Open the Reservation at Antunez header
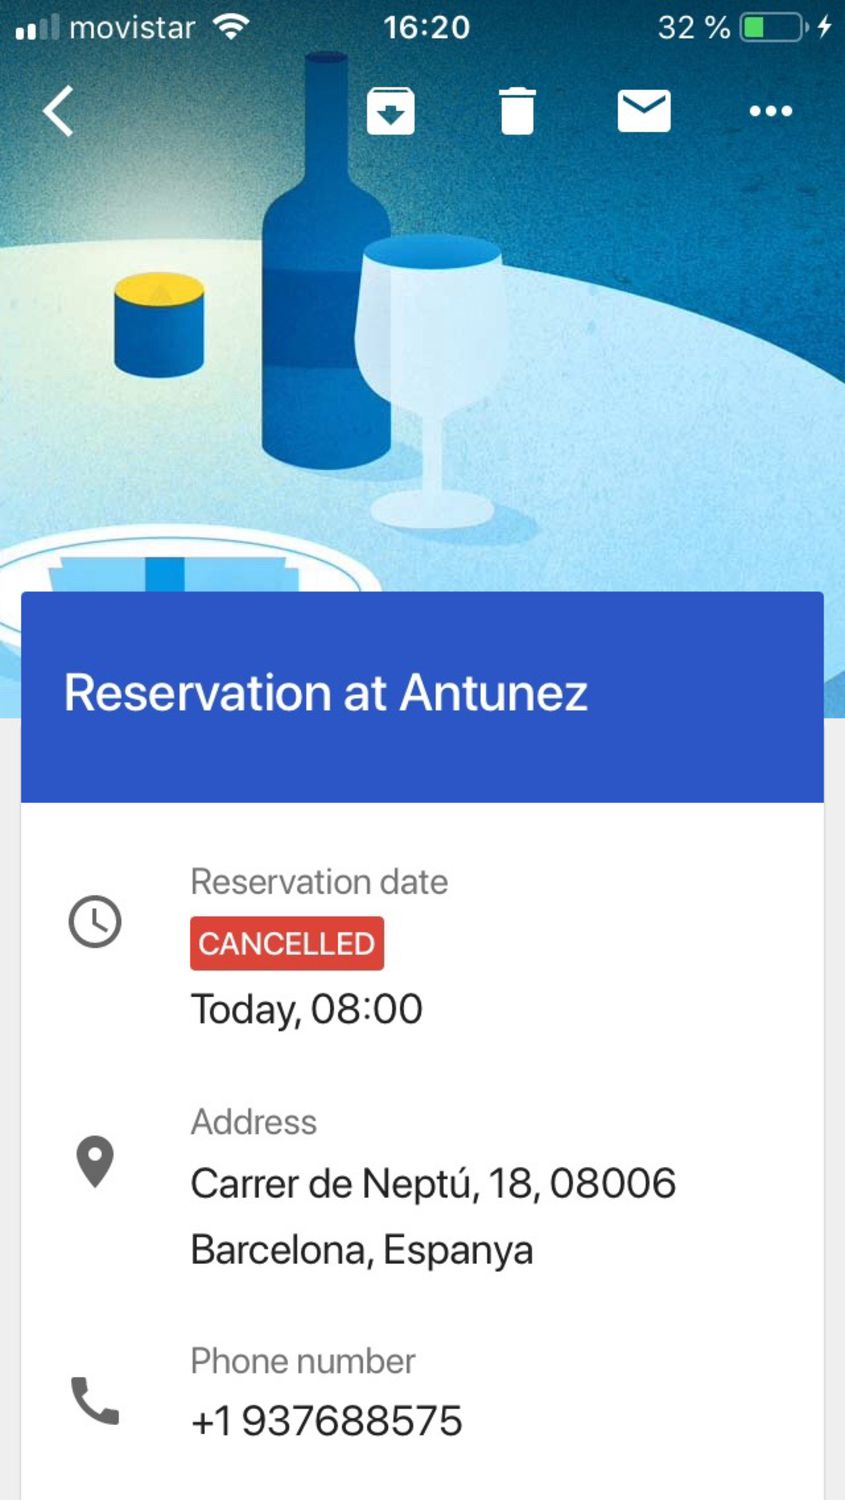Viewport: 845px width, 1500px height. tap(326, 693)
